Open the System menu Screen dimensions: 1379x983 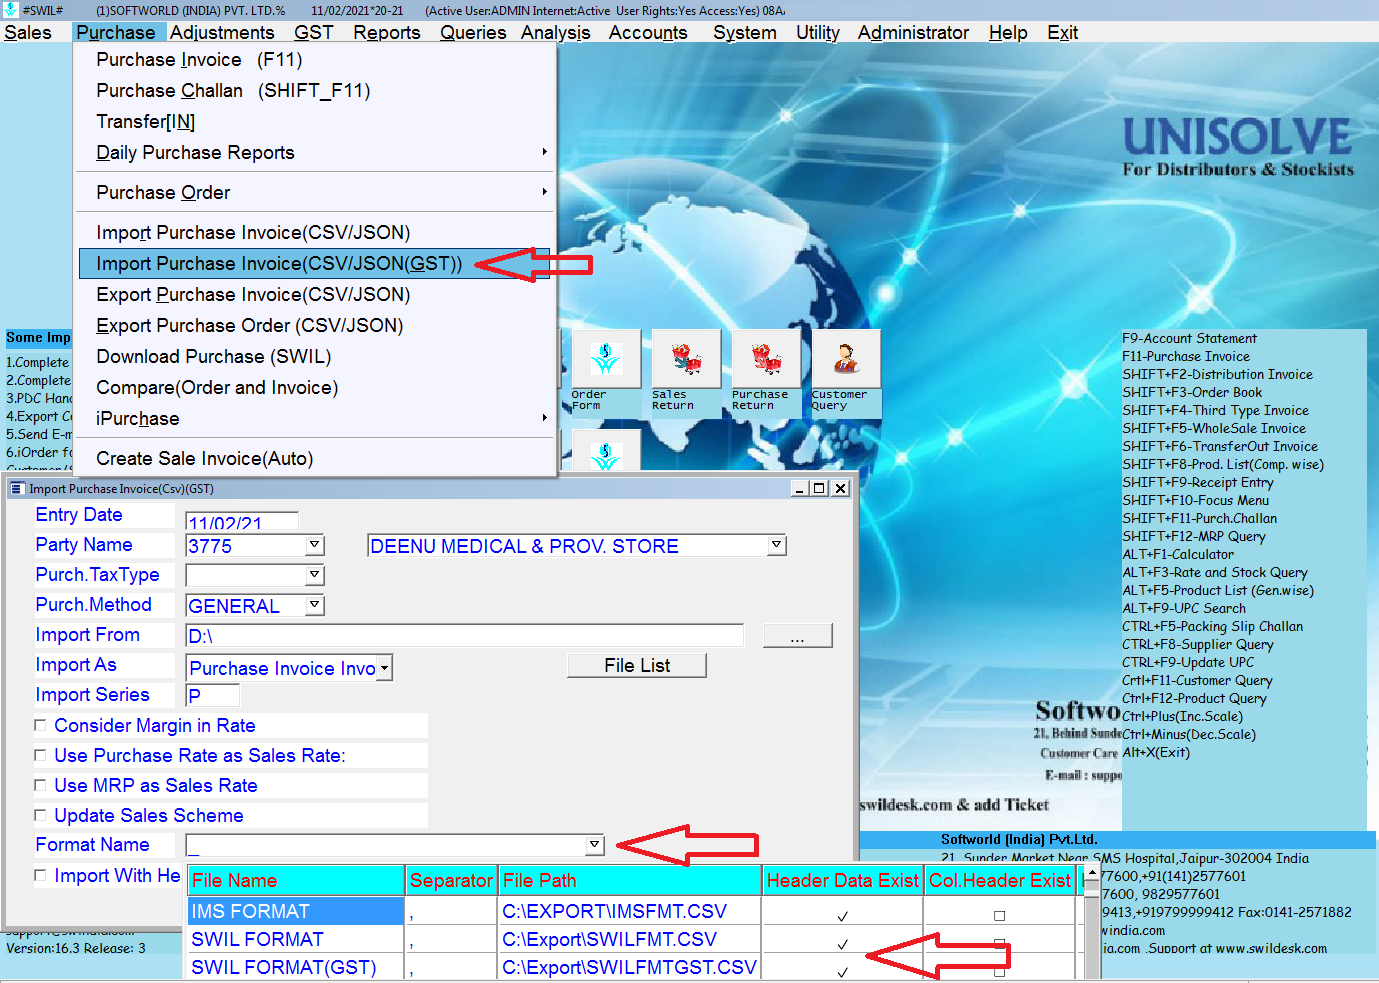pos(745,32)
